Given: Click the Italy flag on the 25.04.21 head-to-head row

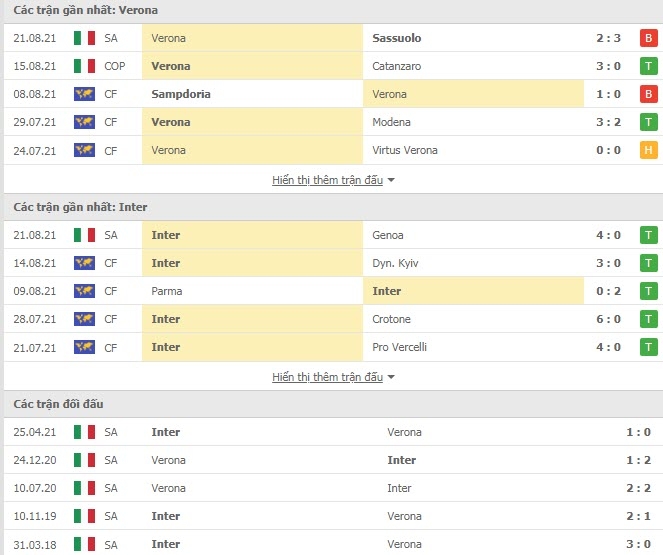Looking at the screenshot, I should 84,432.
